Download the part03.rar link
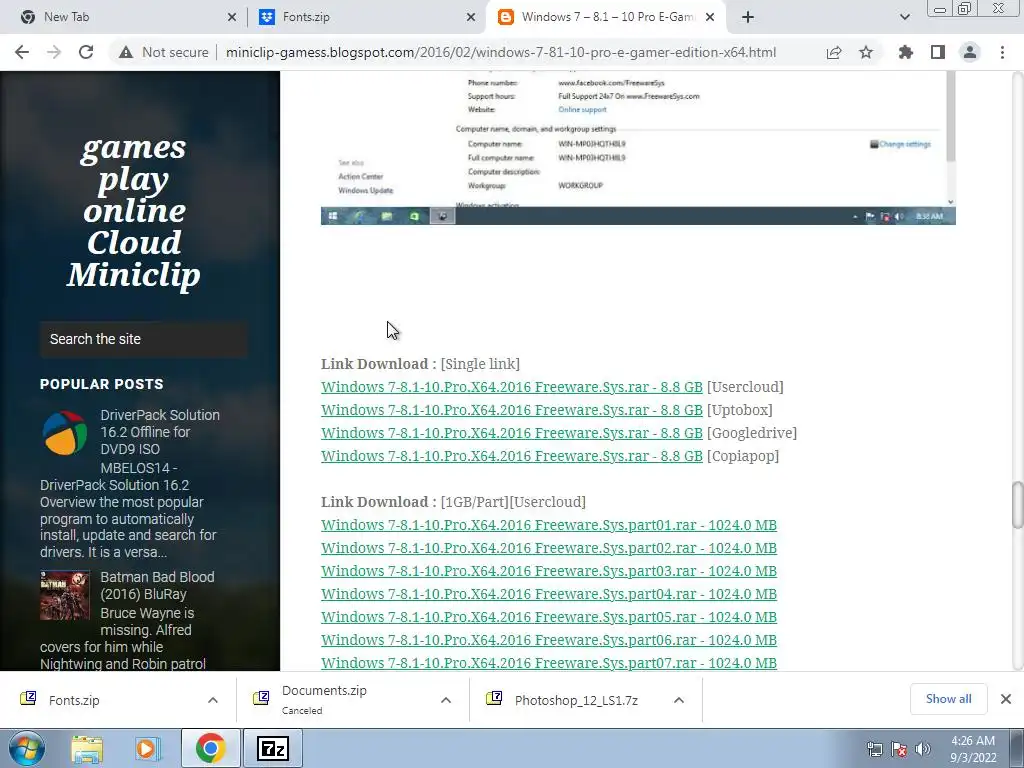Image resolution: width=1024 pixels, height=768 pixels. tap(549, 571)
